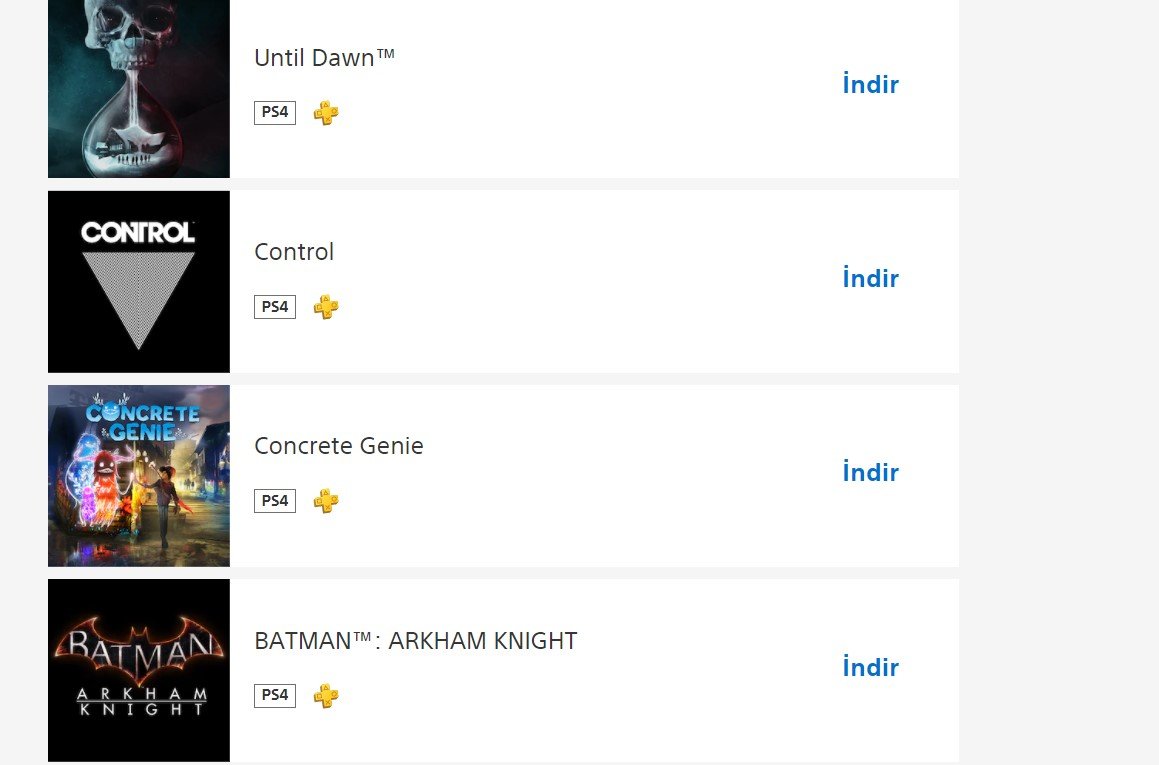Select the Concrete Genie title text
Screen dimensions: 1159x765
(x=339, y=446)
